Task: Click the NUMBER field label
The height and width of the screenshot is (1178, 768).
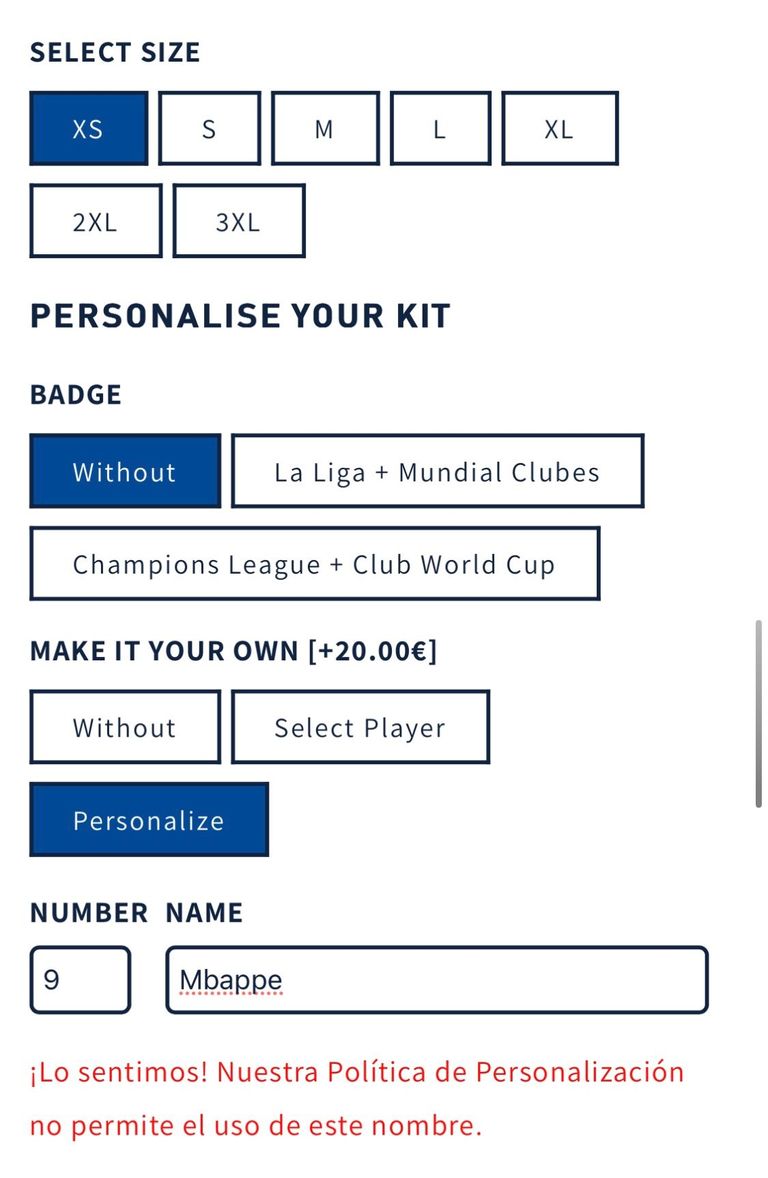Action: pos(89,913)
